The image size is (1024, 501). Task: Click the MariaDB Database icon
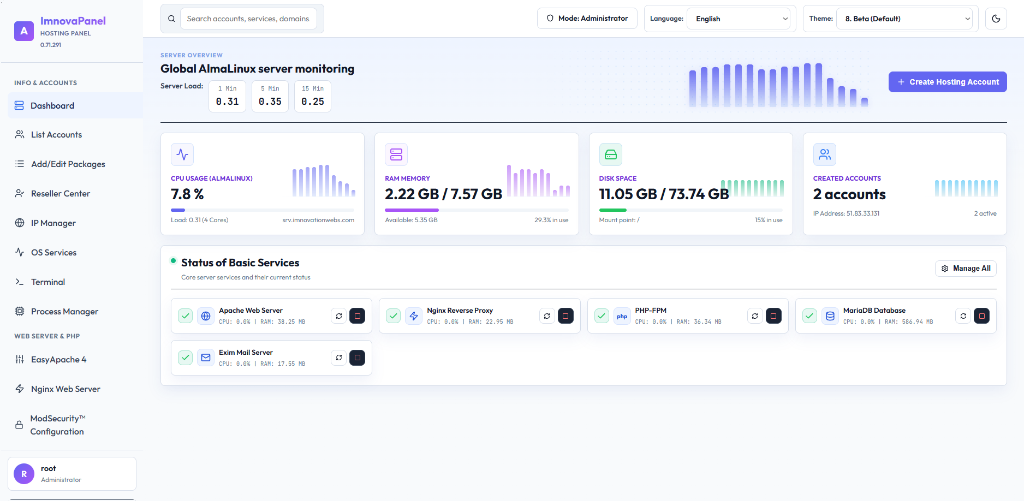tap(830, 316)
